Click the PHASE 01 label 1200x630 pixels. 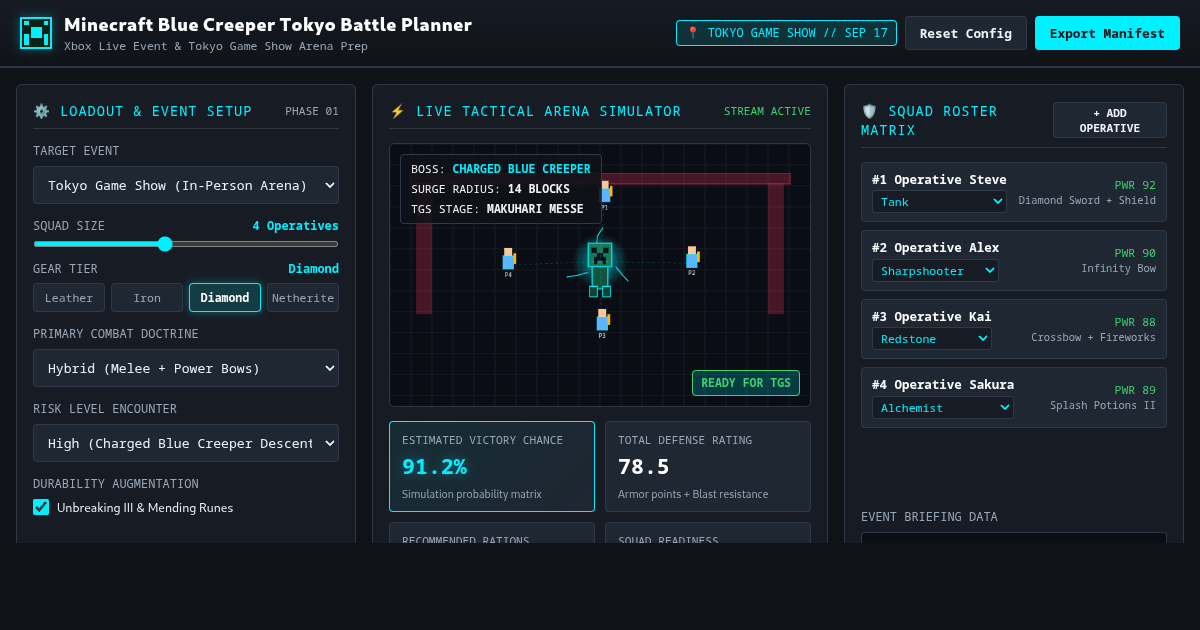[312, 111]
